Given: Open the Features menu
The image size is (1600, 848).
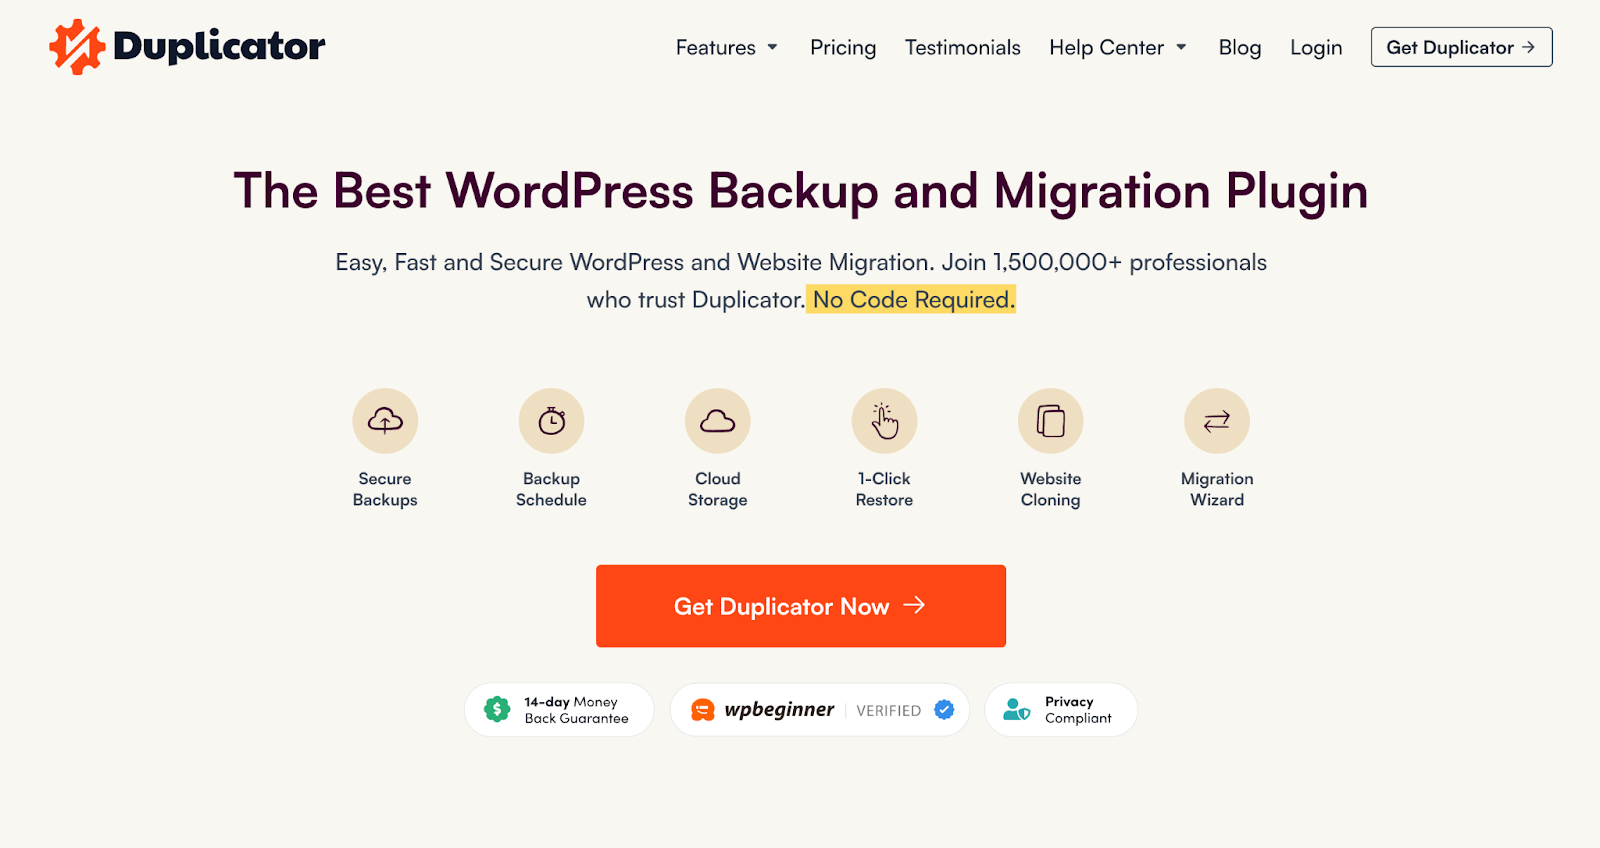Looking at the screenshot, I should tap(716, 47).
